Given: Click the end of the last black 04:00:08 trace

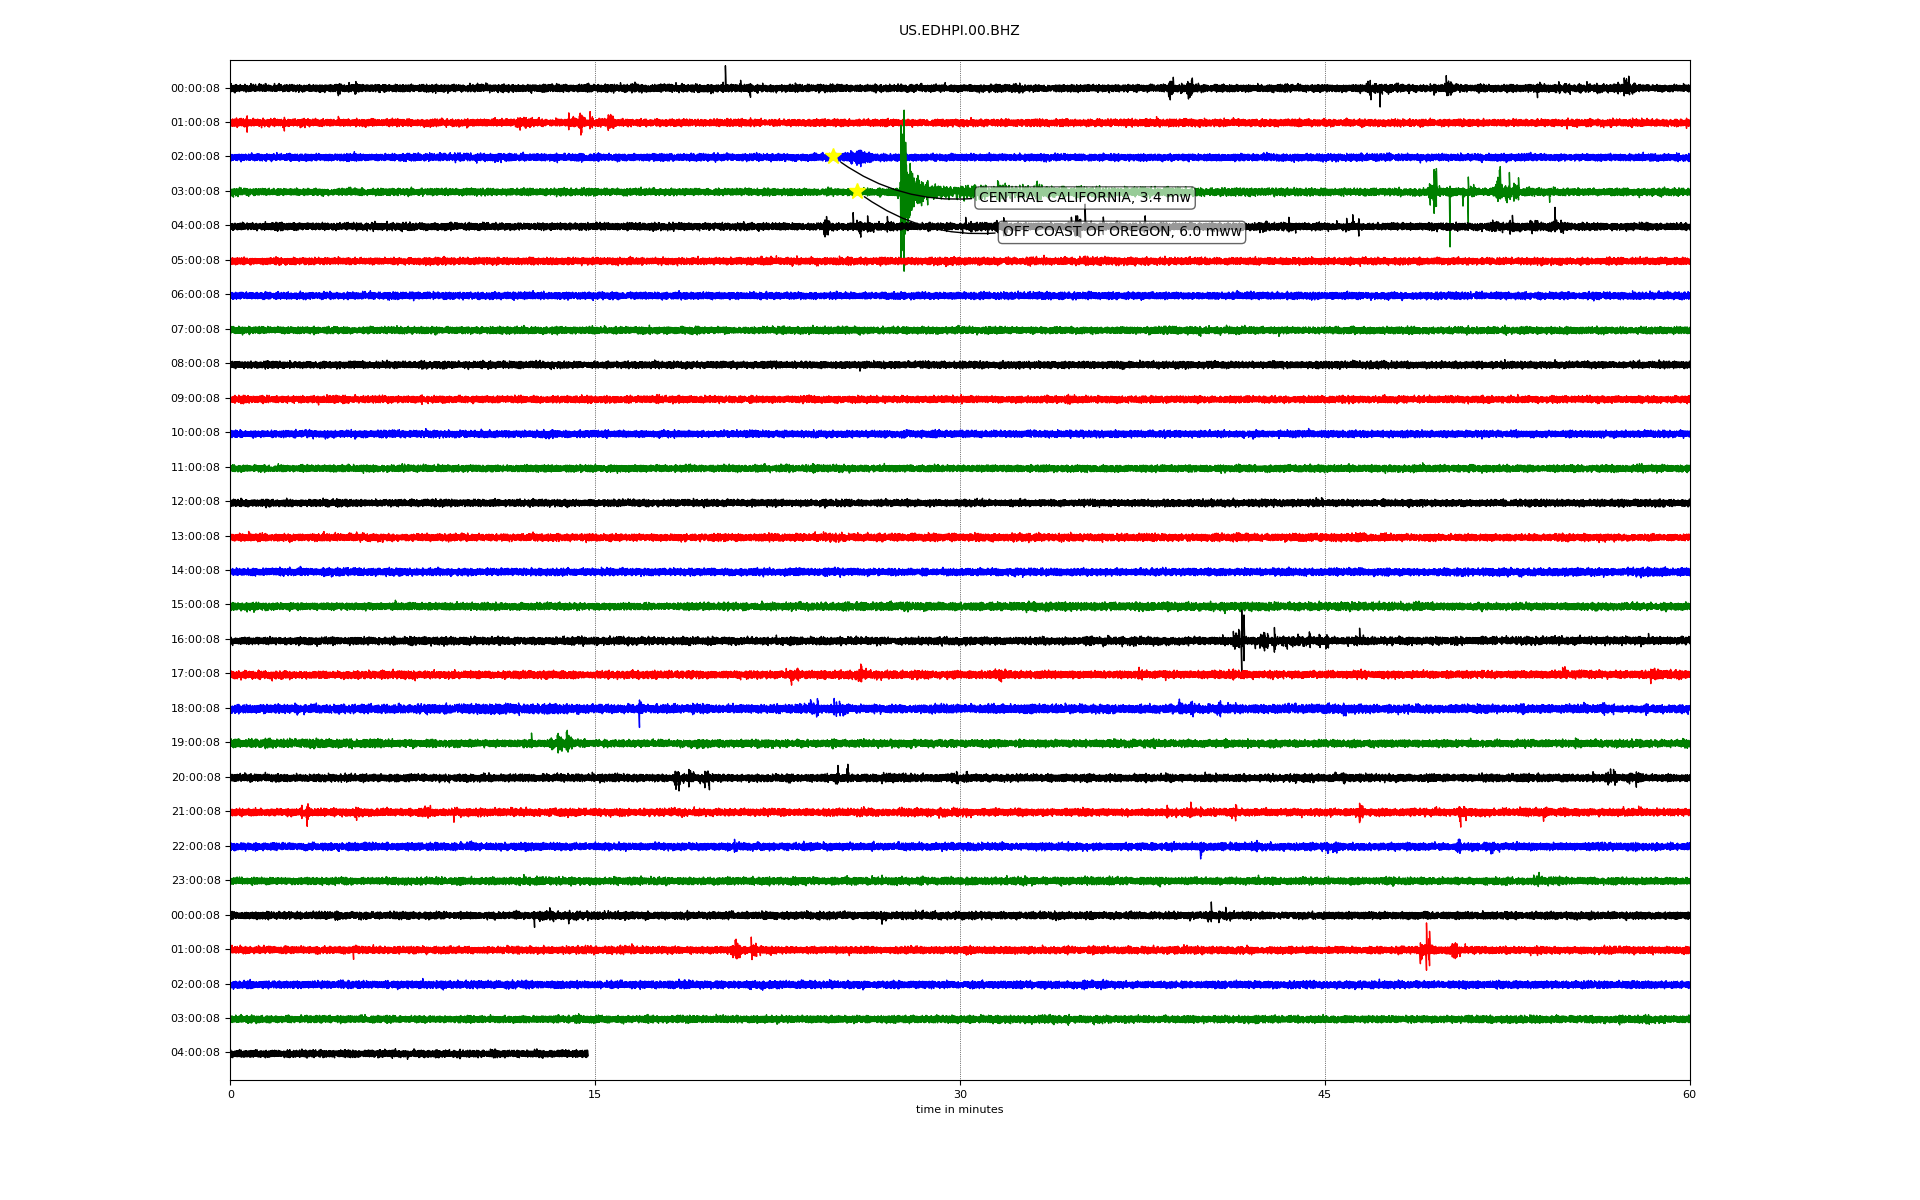Looking at the screenshot, I should pos(586,1053).
